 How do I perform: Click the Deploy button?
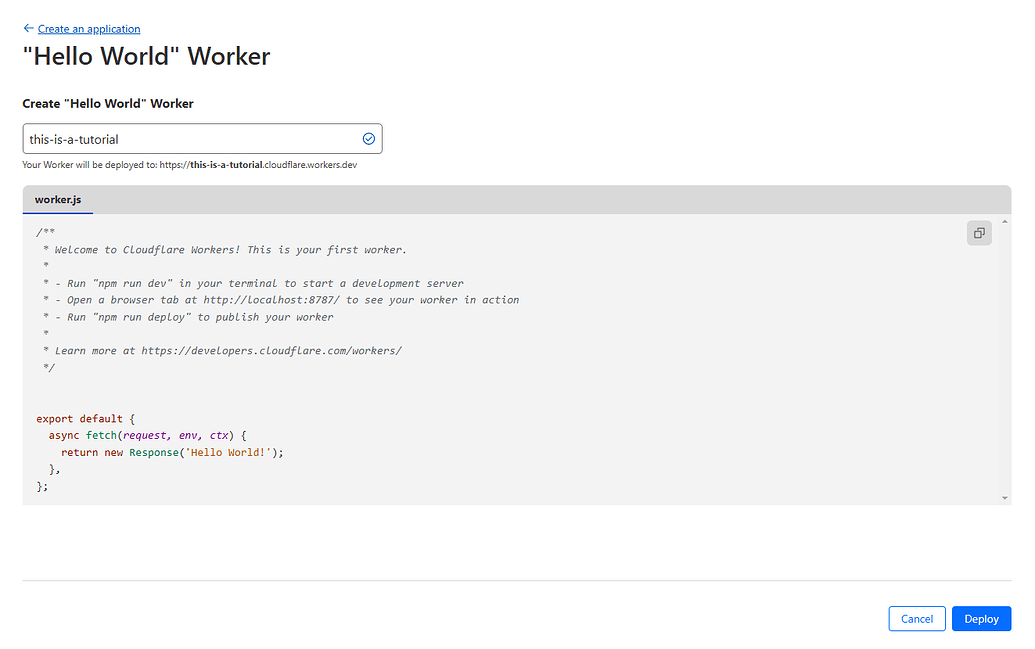[x=981, y=618]
